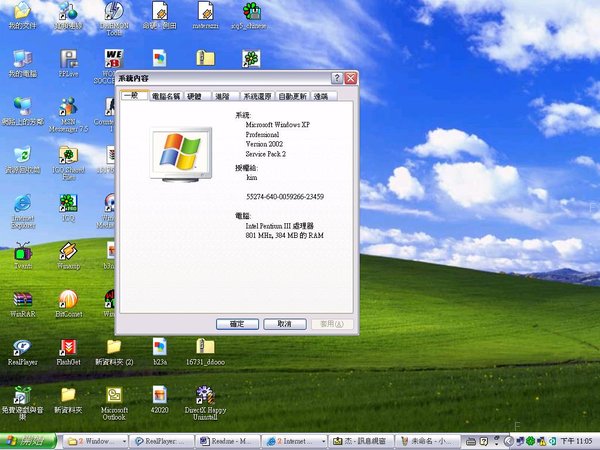Click the ICQ green flower tray icon
This screenshot has width=600, height=450.
point(530,442)
